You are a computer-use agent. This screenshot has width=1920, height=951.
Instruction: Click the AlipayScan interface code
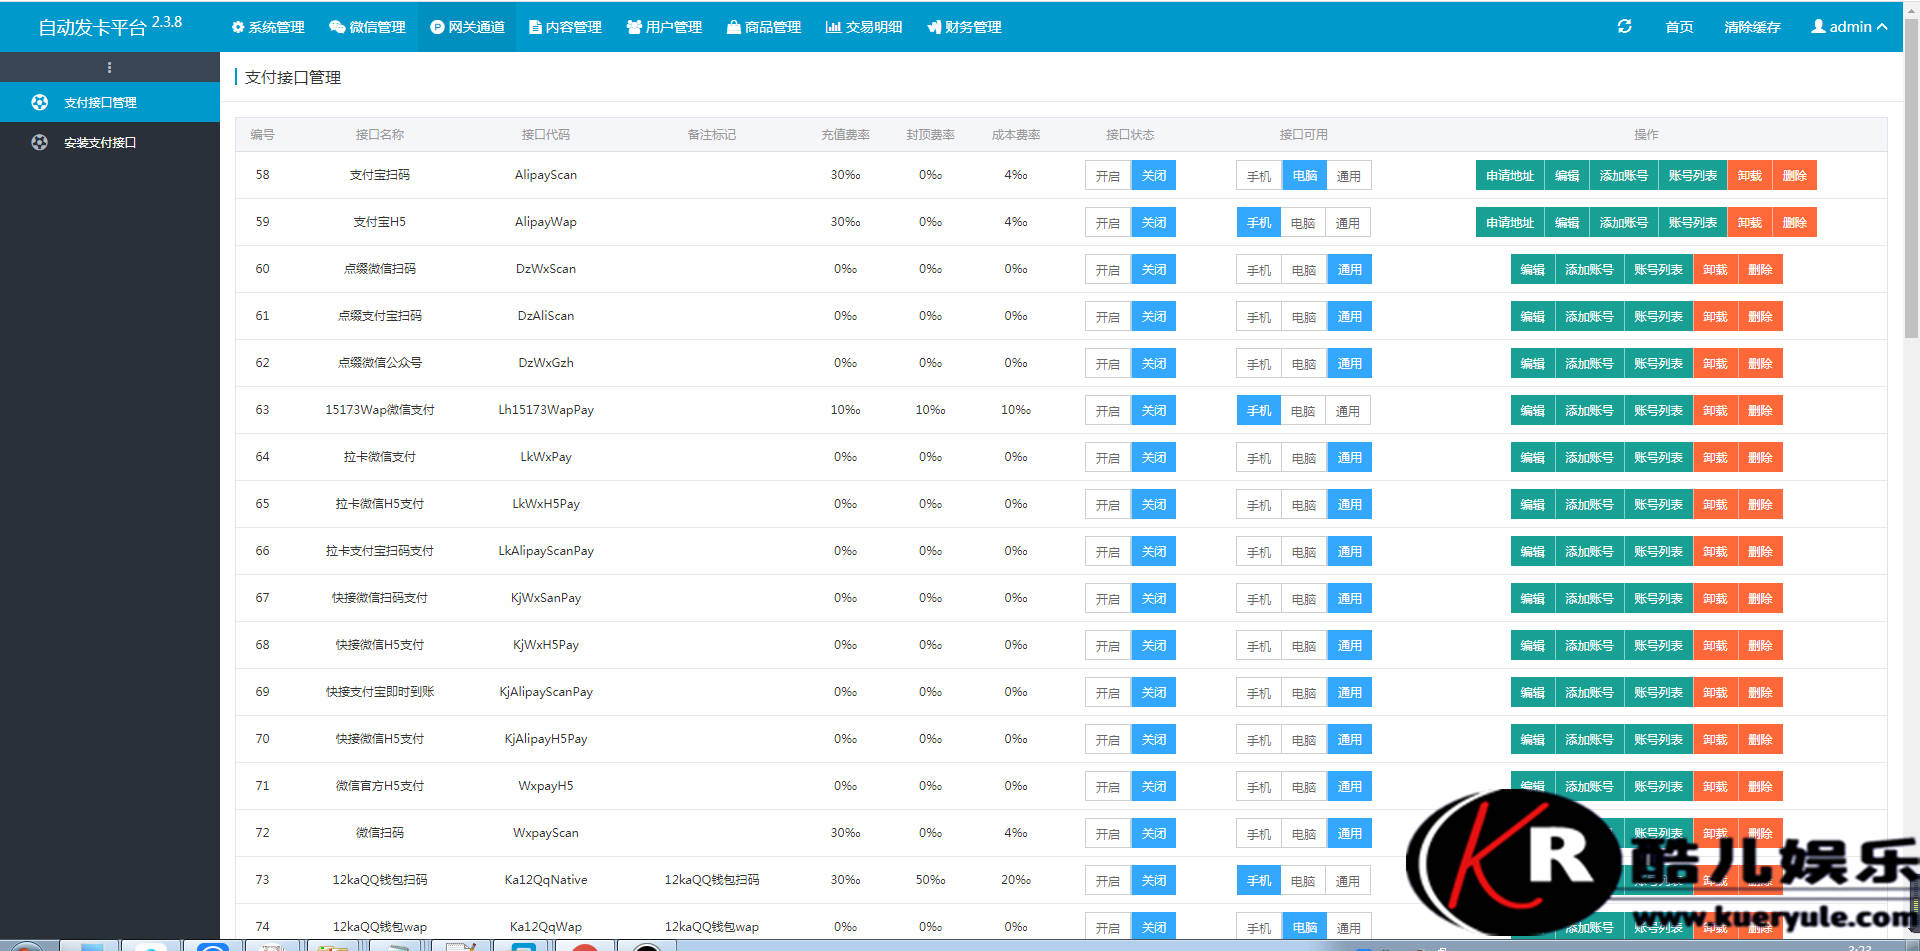(546, 175)
